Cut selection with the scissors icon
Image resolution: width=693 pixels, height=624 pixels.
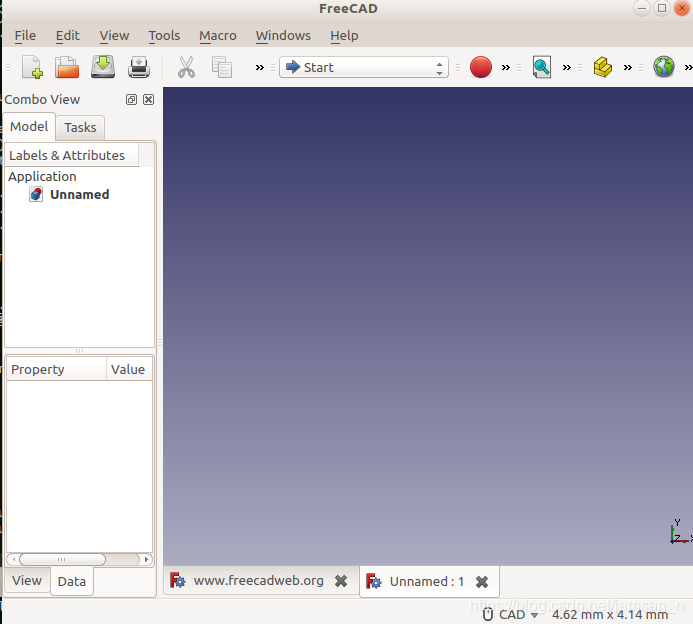[186, 67]
